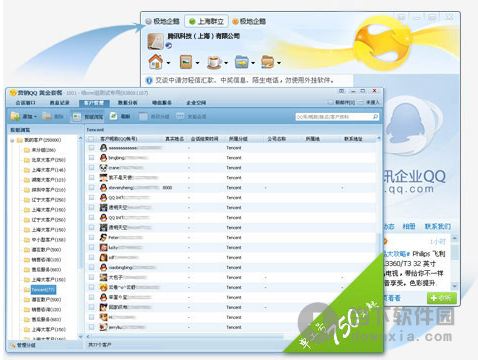
Task: Switch to the 消息记录 tab
Action: pos(59,103)
